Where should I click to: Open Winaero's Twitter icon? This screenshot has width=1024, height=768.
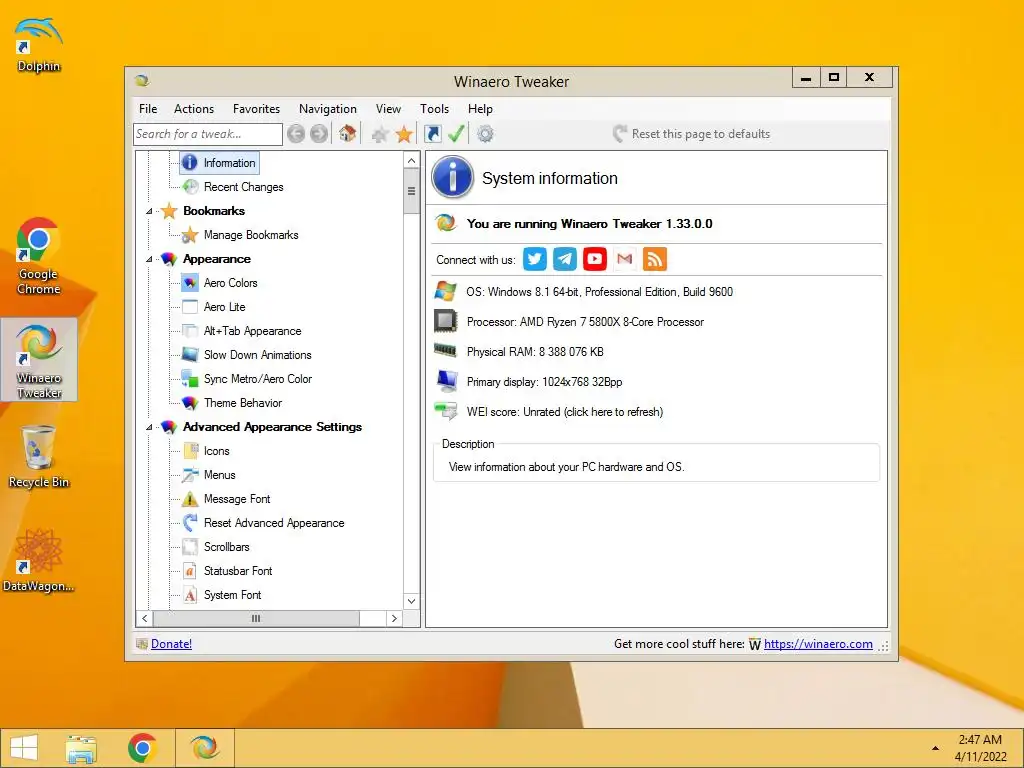tap(535, 259)
